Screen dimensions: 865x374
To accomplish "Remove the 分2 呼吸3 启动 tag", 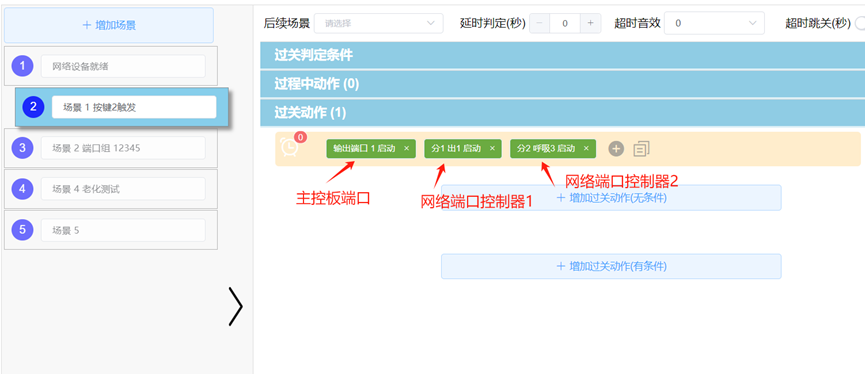I will (x=586, y=148).
